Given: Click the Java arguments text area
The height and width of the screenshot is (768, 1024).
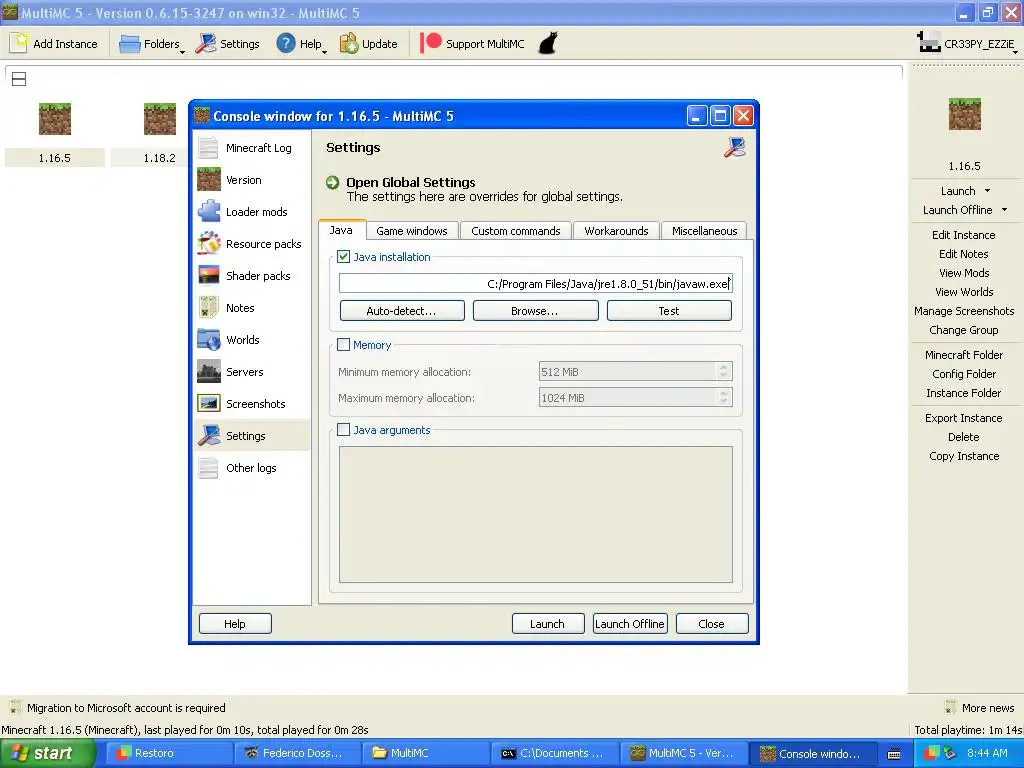Looking at the screenshot, I should 536,514.
